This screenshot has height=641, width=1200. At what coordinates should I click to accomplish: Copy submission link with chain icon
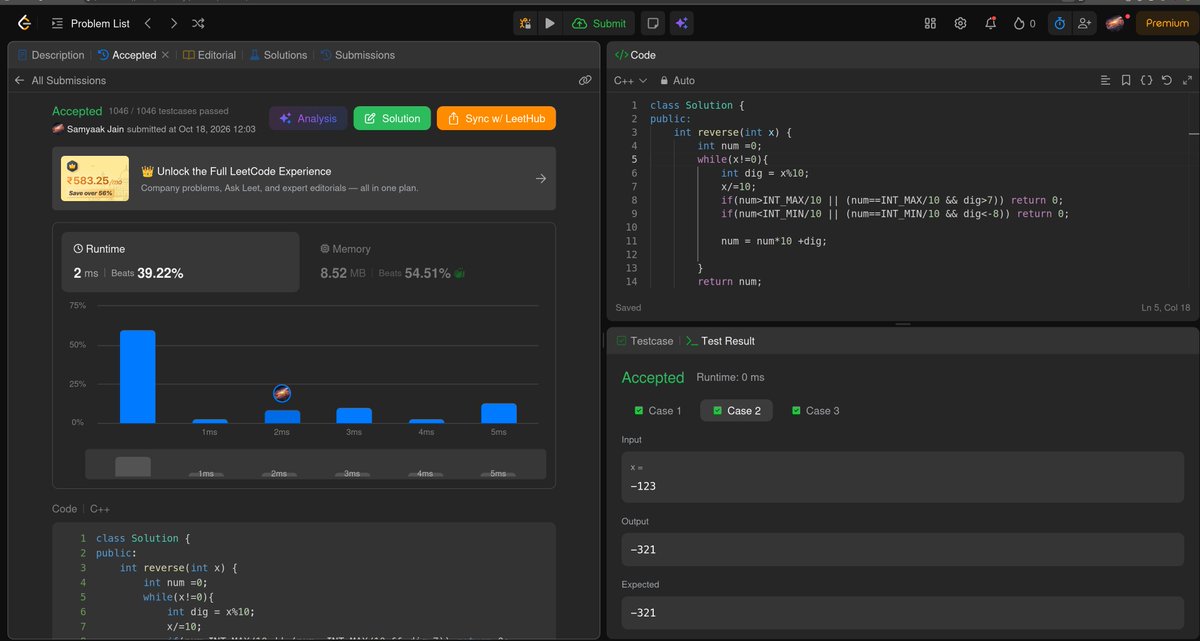tap(585, 80)
